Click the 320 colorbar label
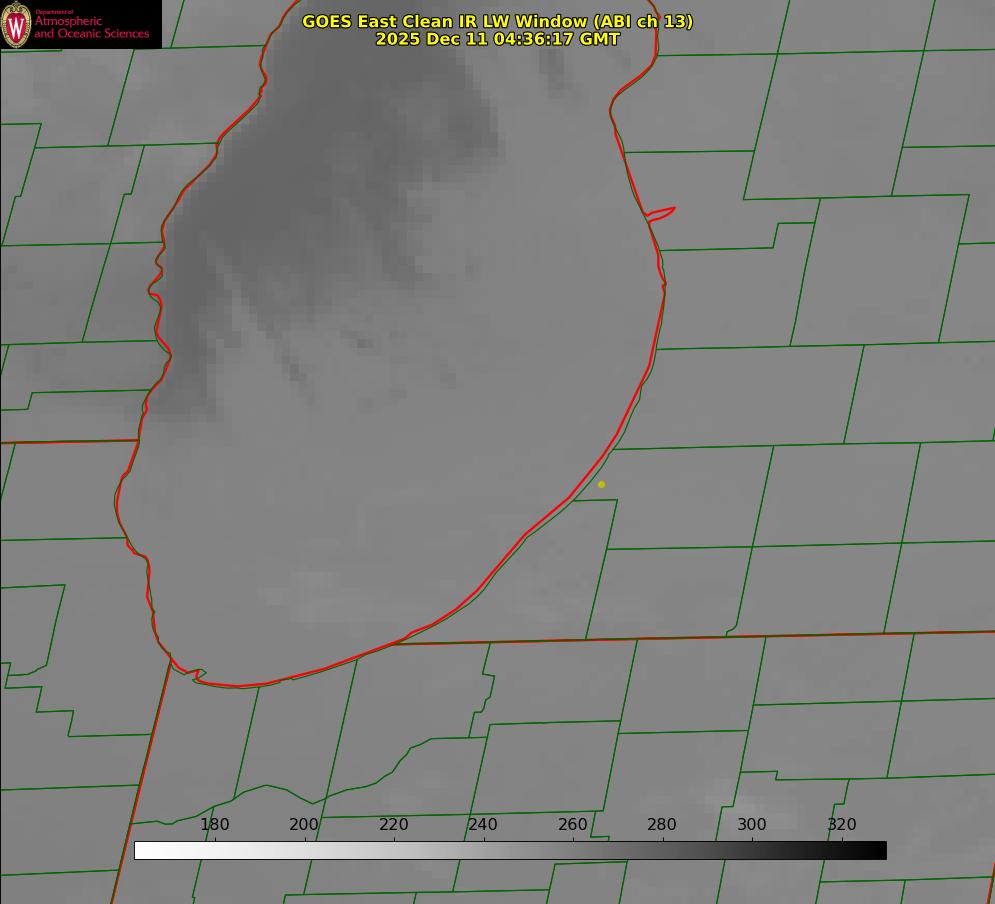This screenshot has height=904, width=995. pyautogui.click(x=842, y=824)
